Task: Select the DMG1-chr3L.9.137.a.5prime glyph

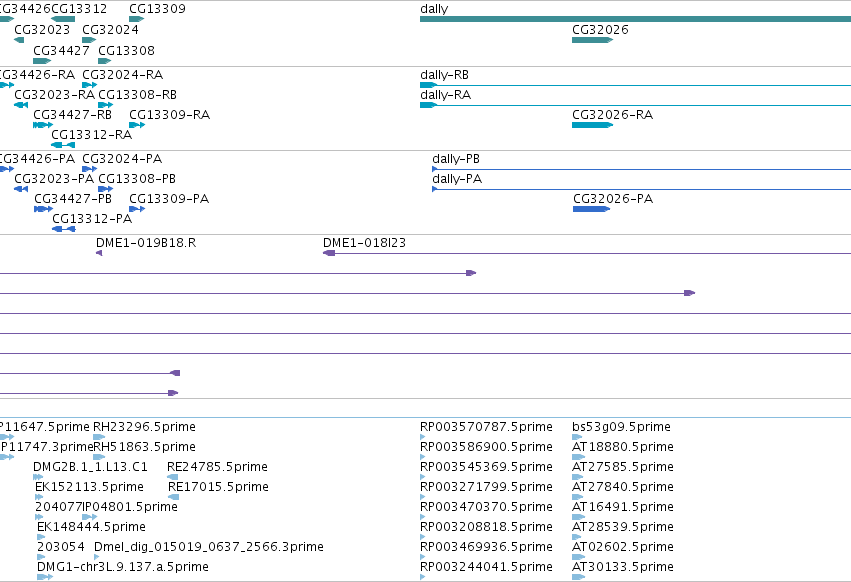Action: 45,577
